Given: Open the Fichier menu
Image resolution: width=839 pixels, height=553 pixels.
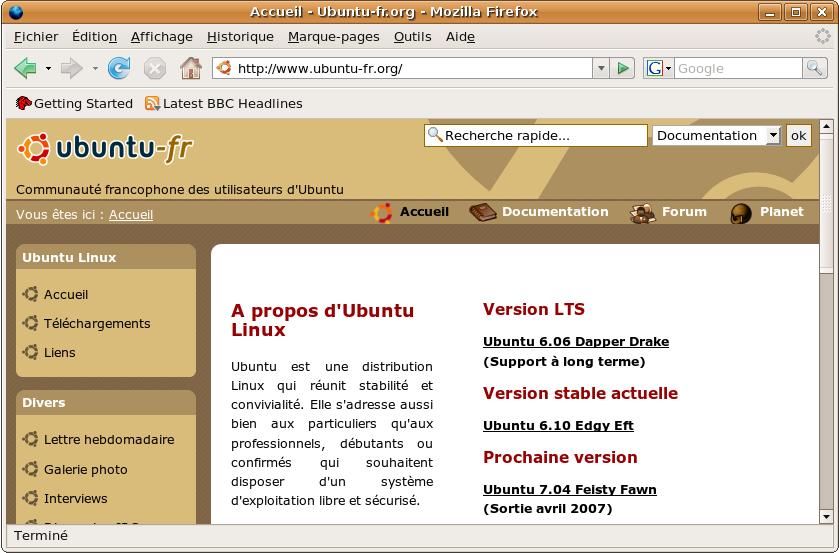Looking at the screenshot, I should click(36, 36).
